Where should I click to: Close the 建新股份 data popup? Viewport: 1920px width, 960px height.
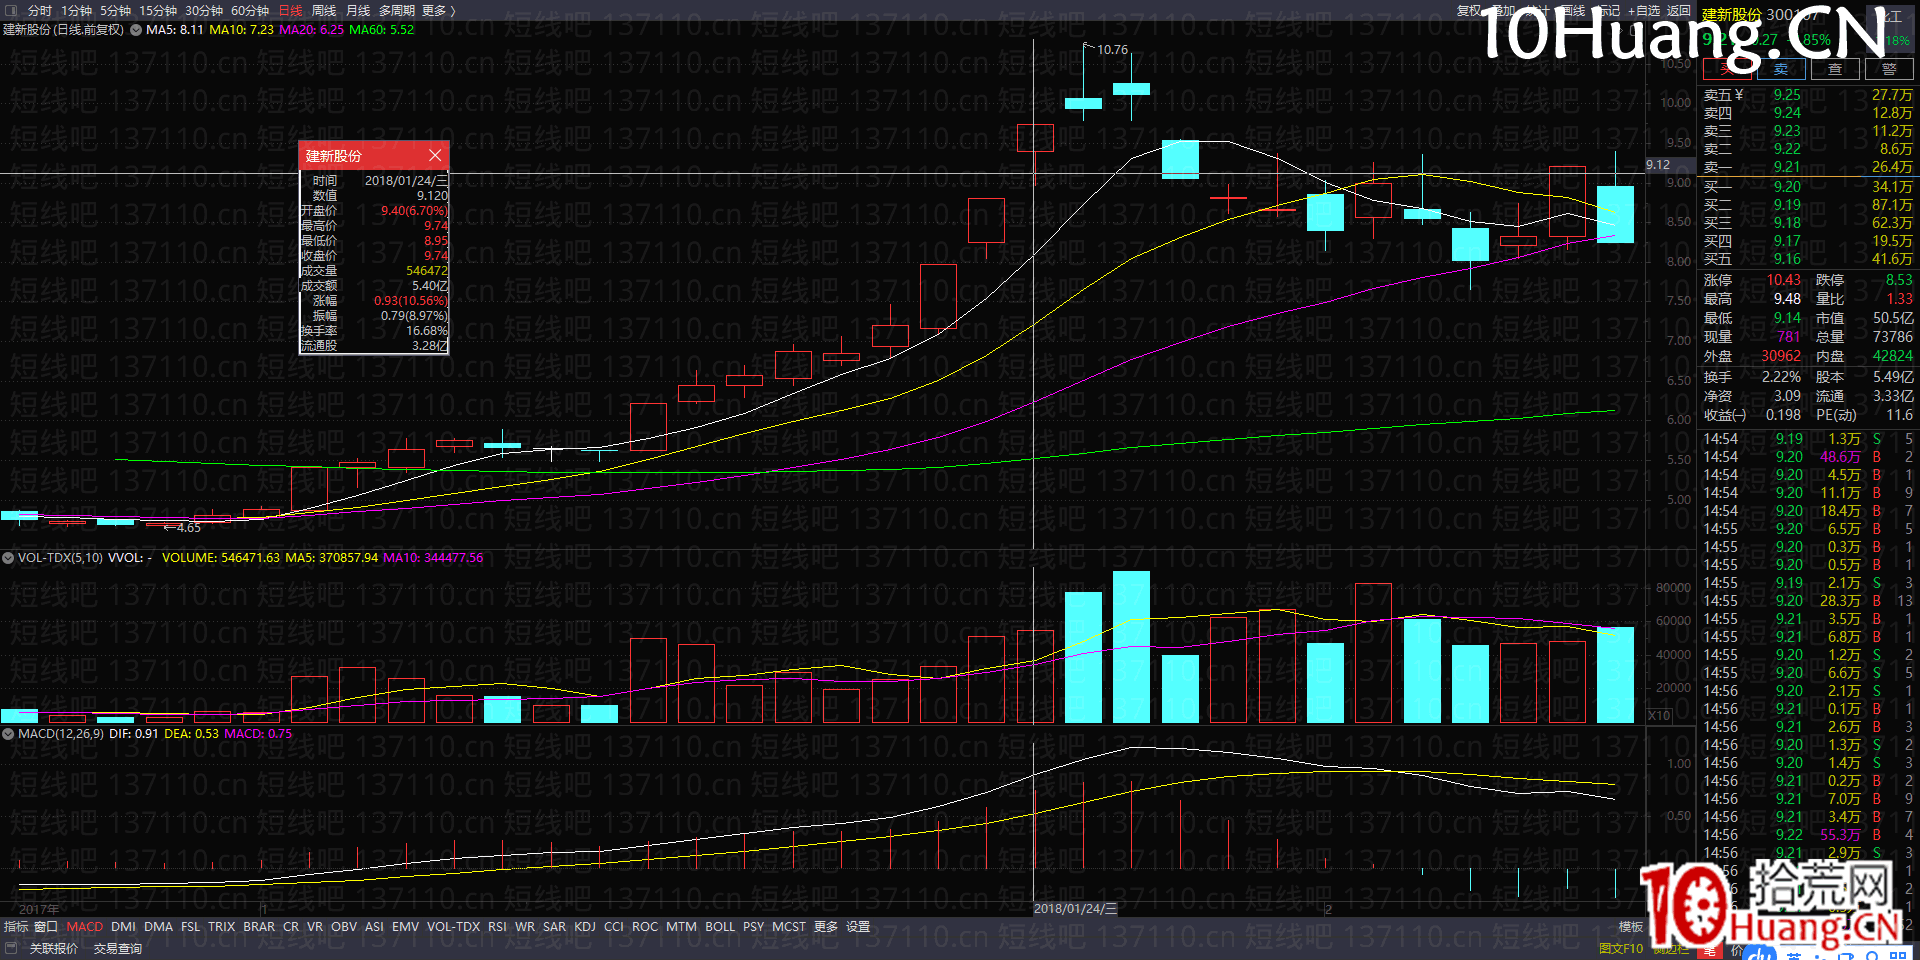[435, 155]
